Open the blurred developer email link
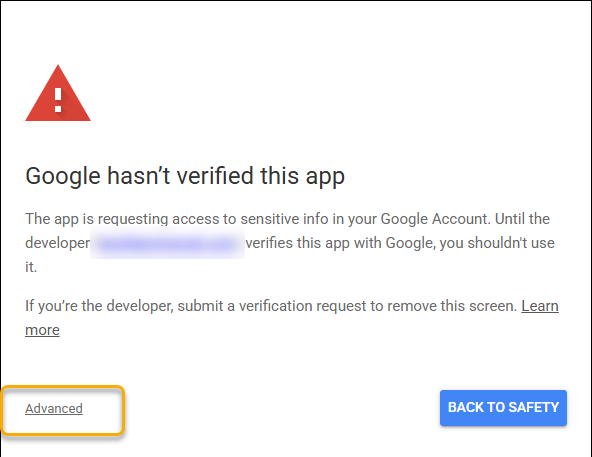This screenshot has width=592, height=457. pos(167,244)
